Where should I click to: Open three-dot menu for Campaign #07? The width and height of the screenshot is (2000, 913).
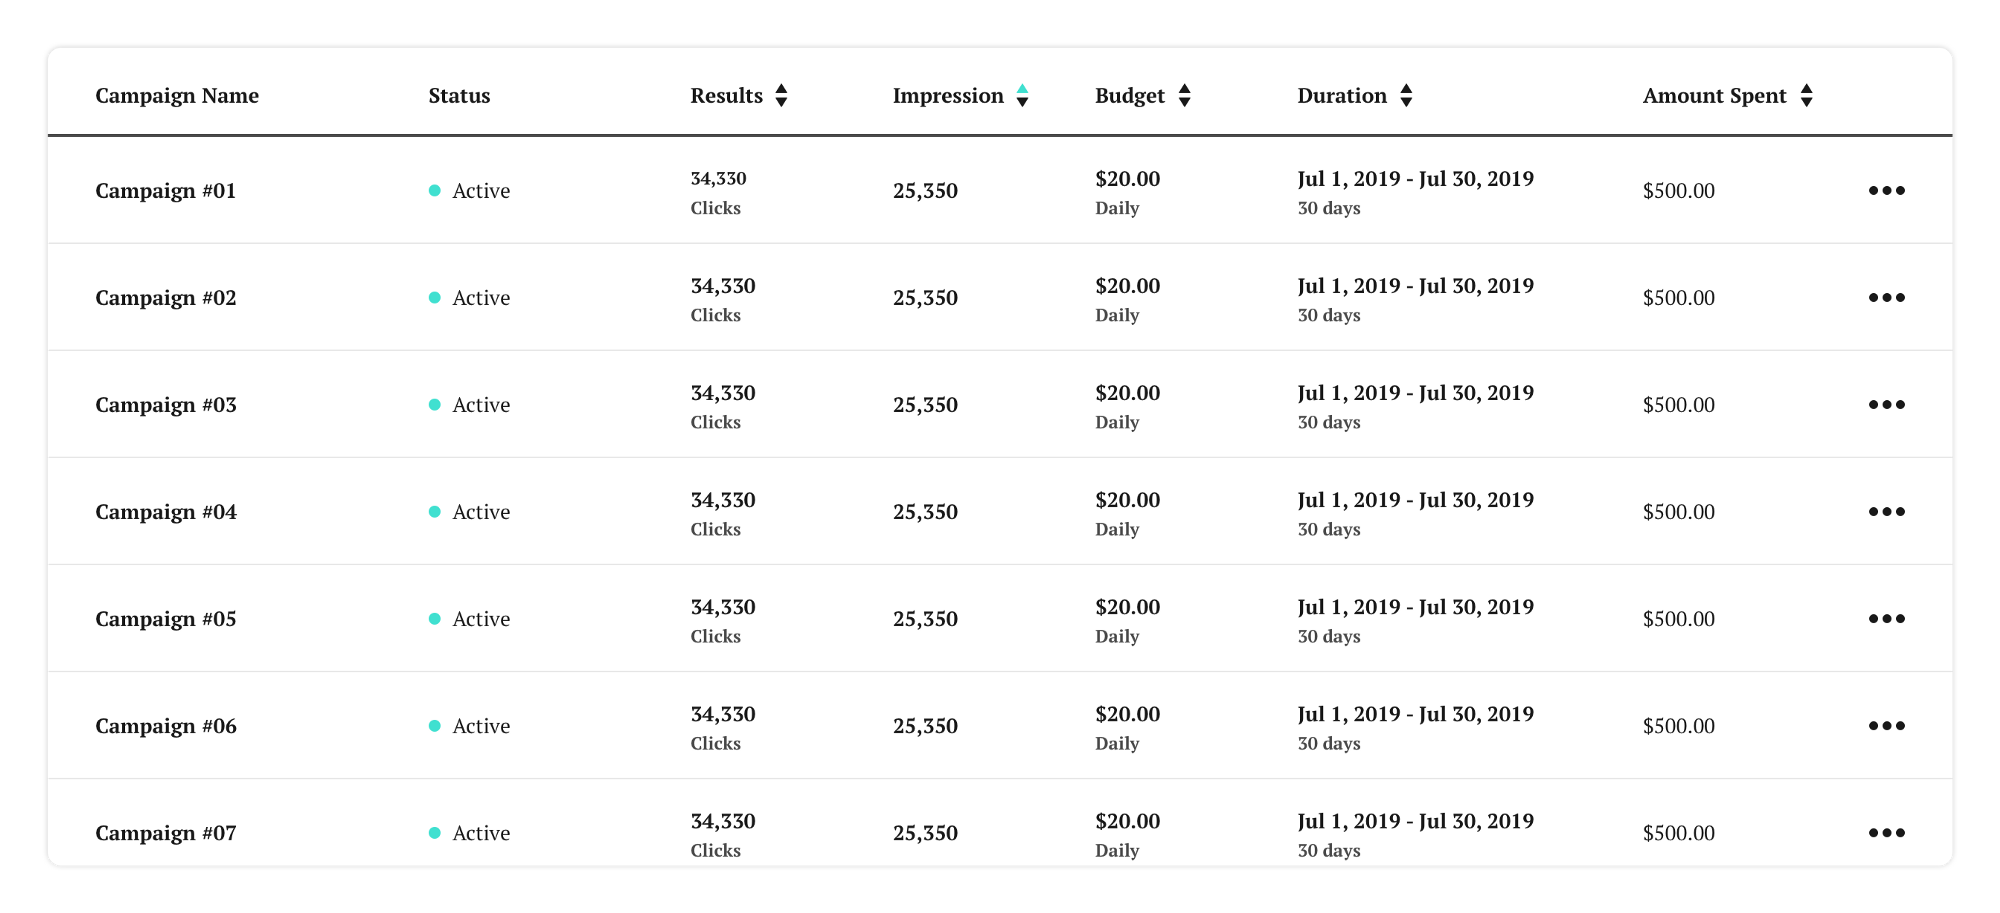[x=1886, y=832]
